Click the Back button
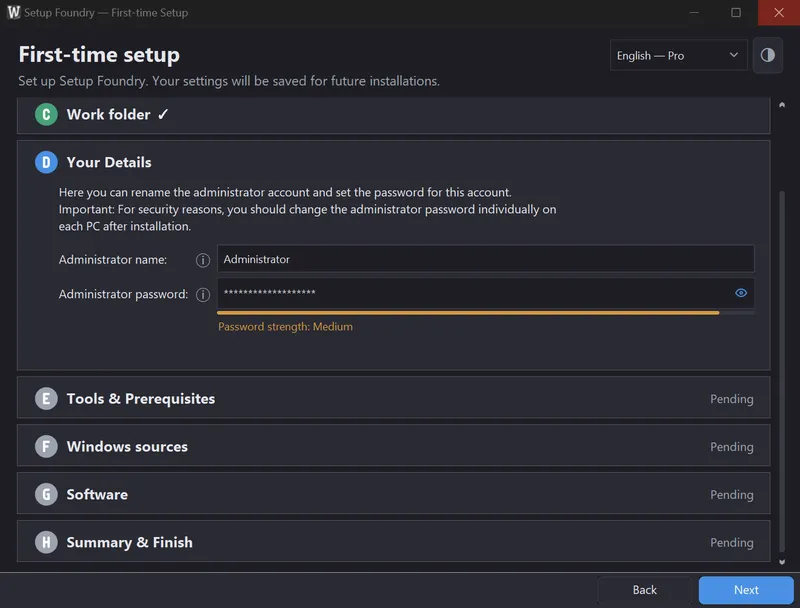Image resolution: width=800 pixels, height=608 pixels. 644,590
